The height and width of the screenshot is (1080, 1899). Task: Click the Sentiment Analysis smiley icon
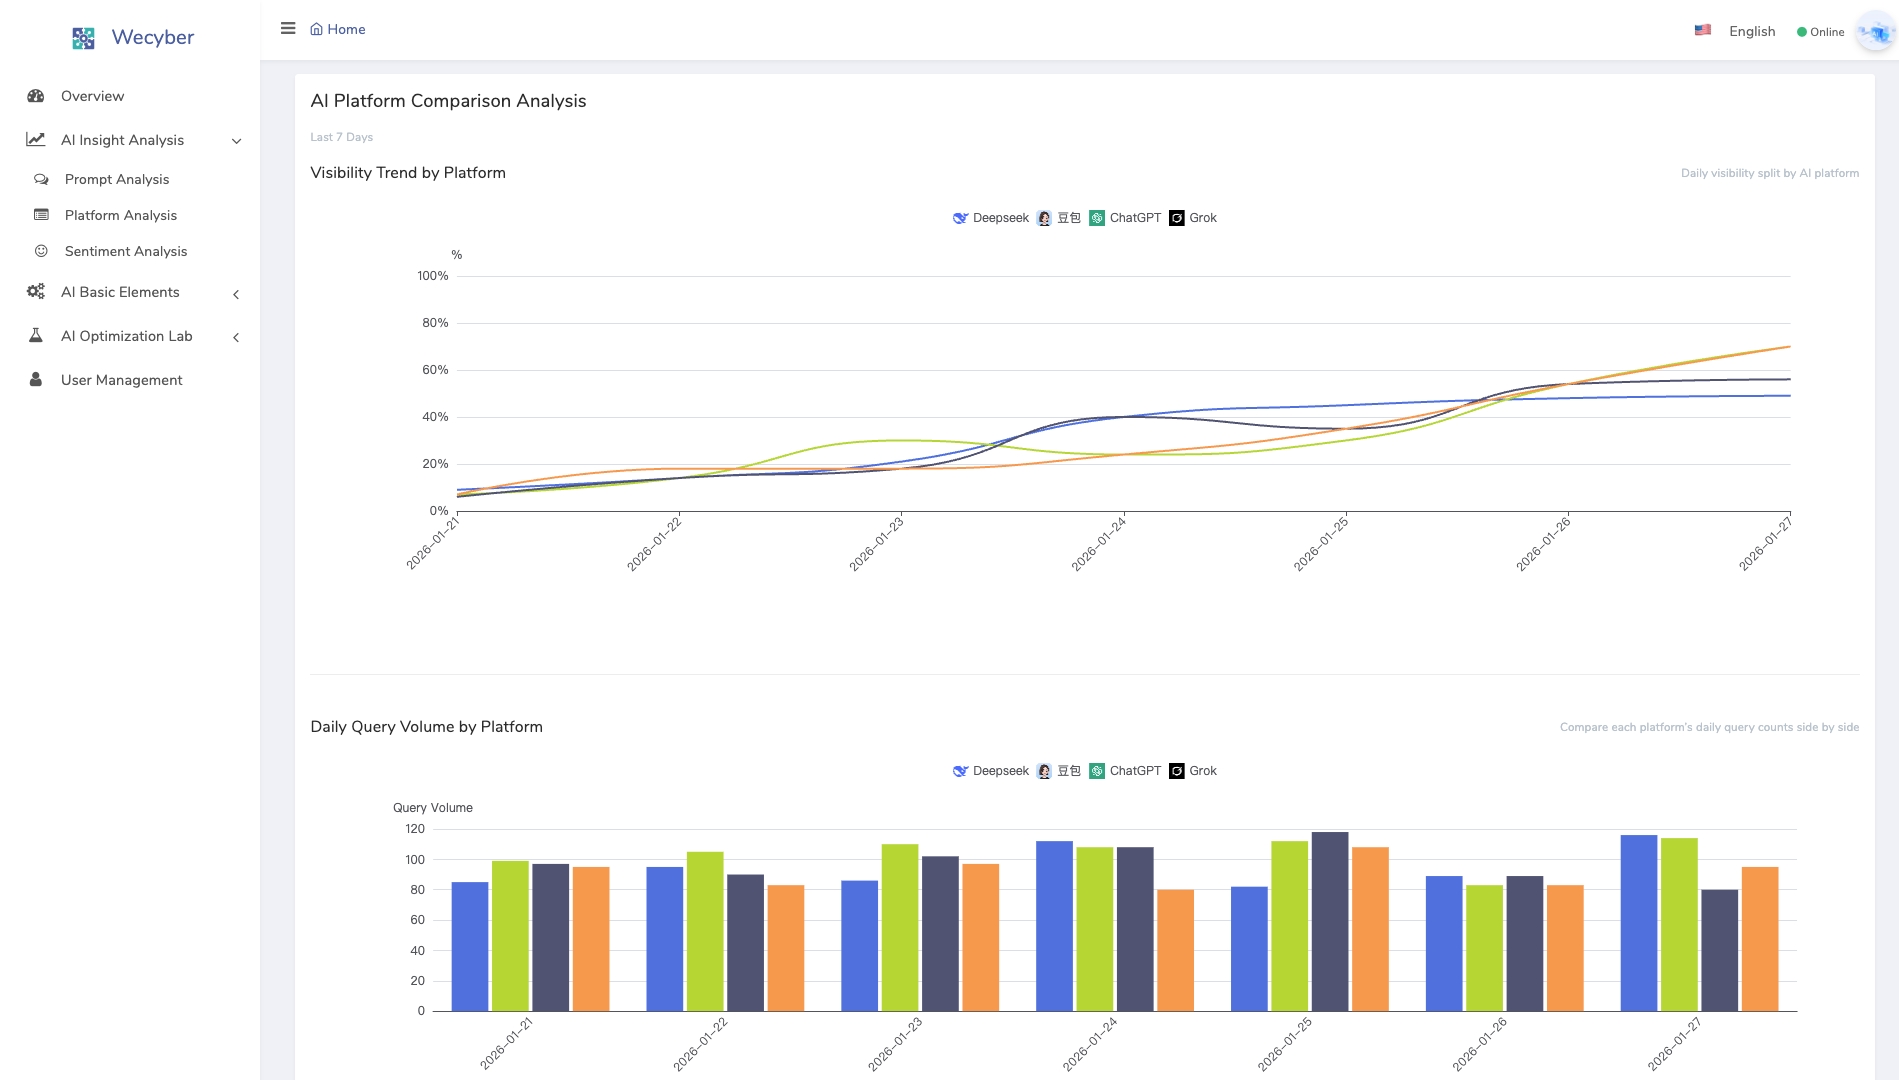pos(41,251)
